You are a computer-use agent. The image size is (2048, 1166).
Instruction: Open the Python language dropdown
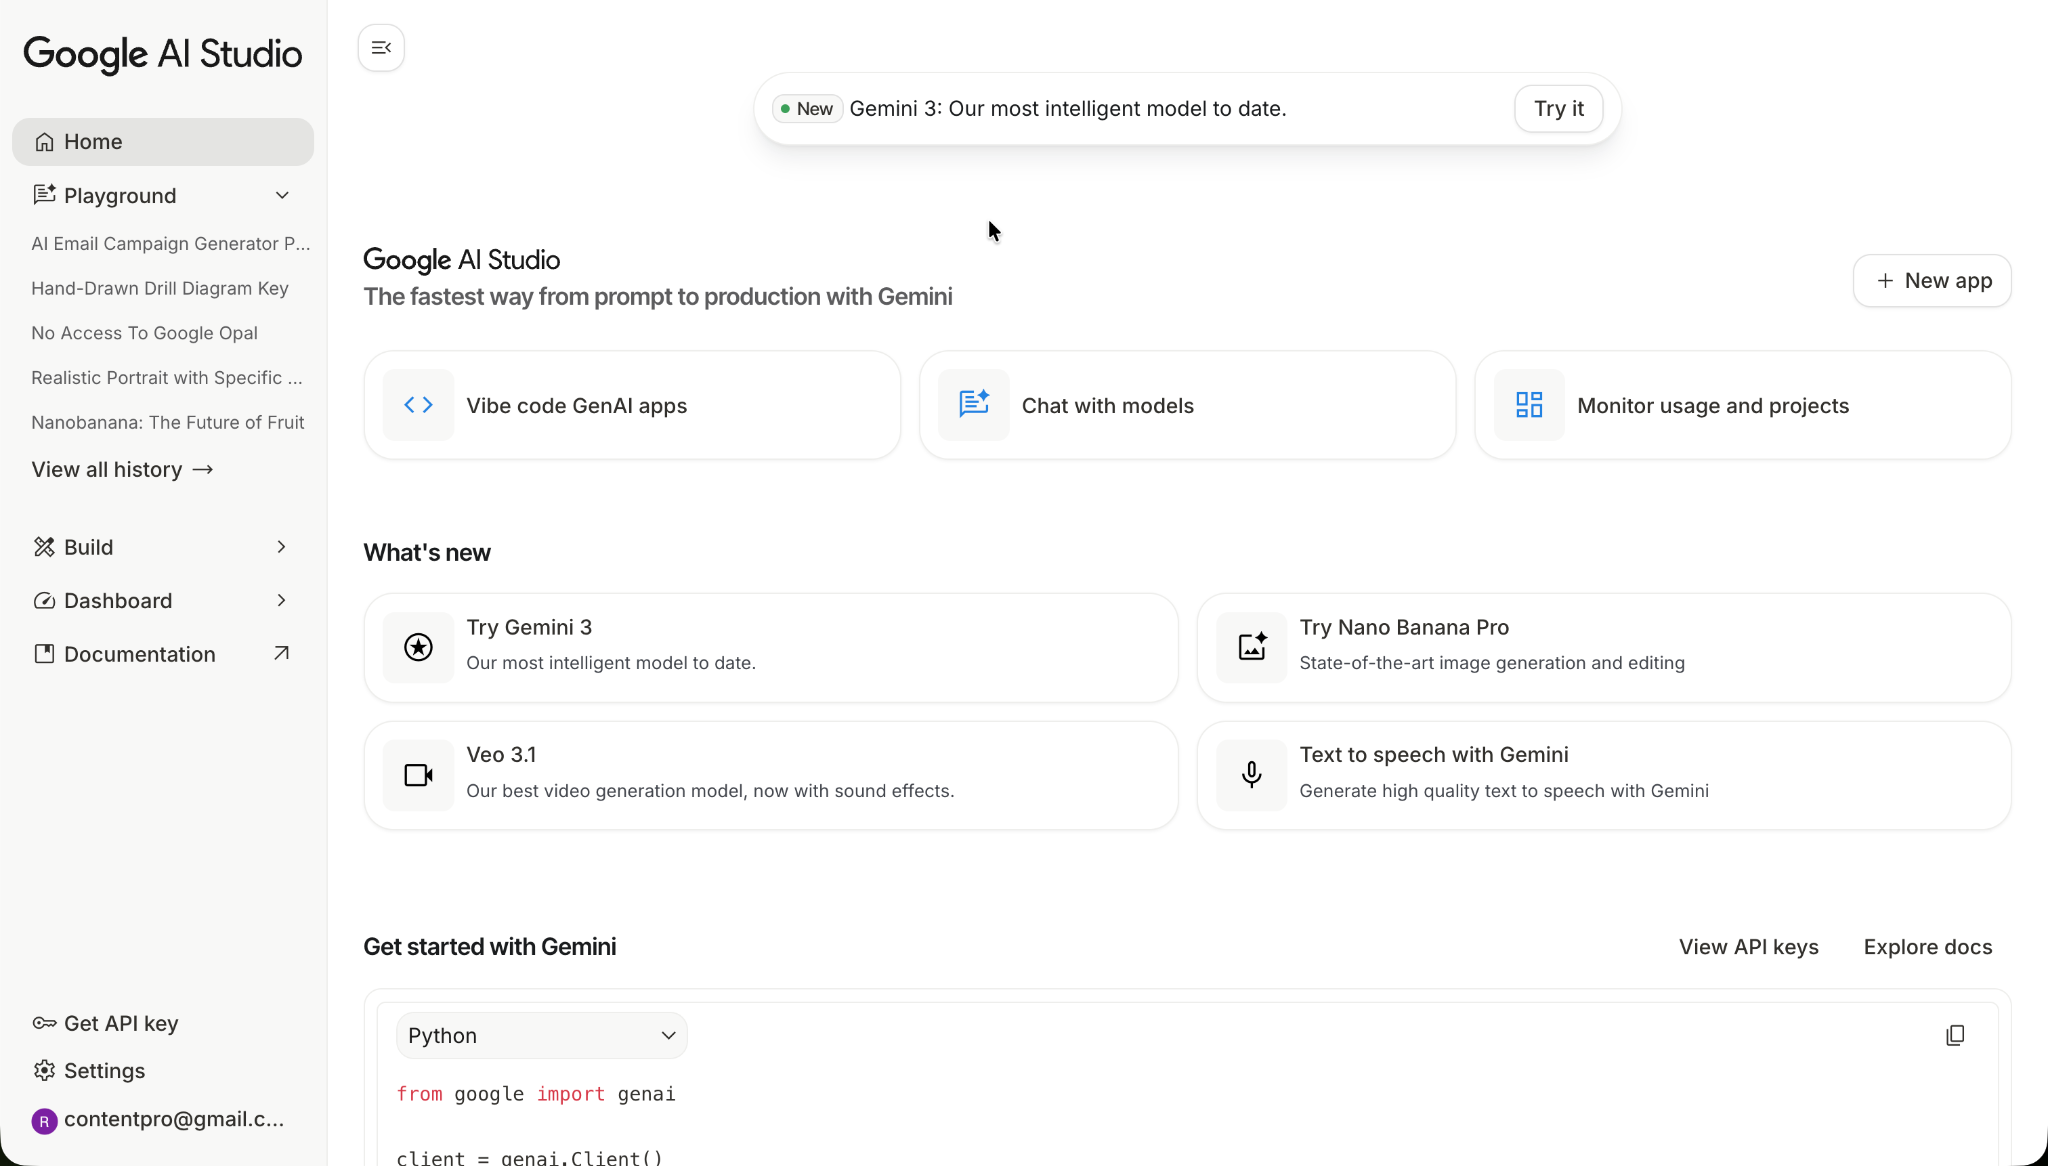(541, 1035)
